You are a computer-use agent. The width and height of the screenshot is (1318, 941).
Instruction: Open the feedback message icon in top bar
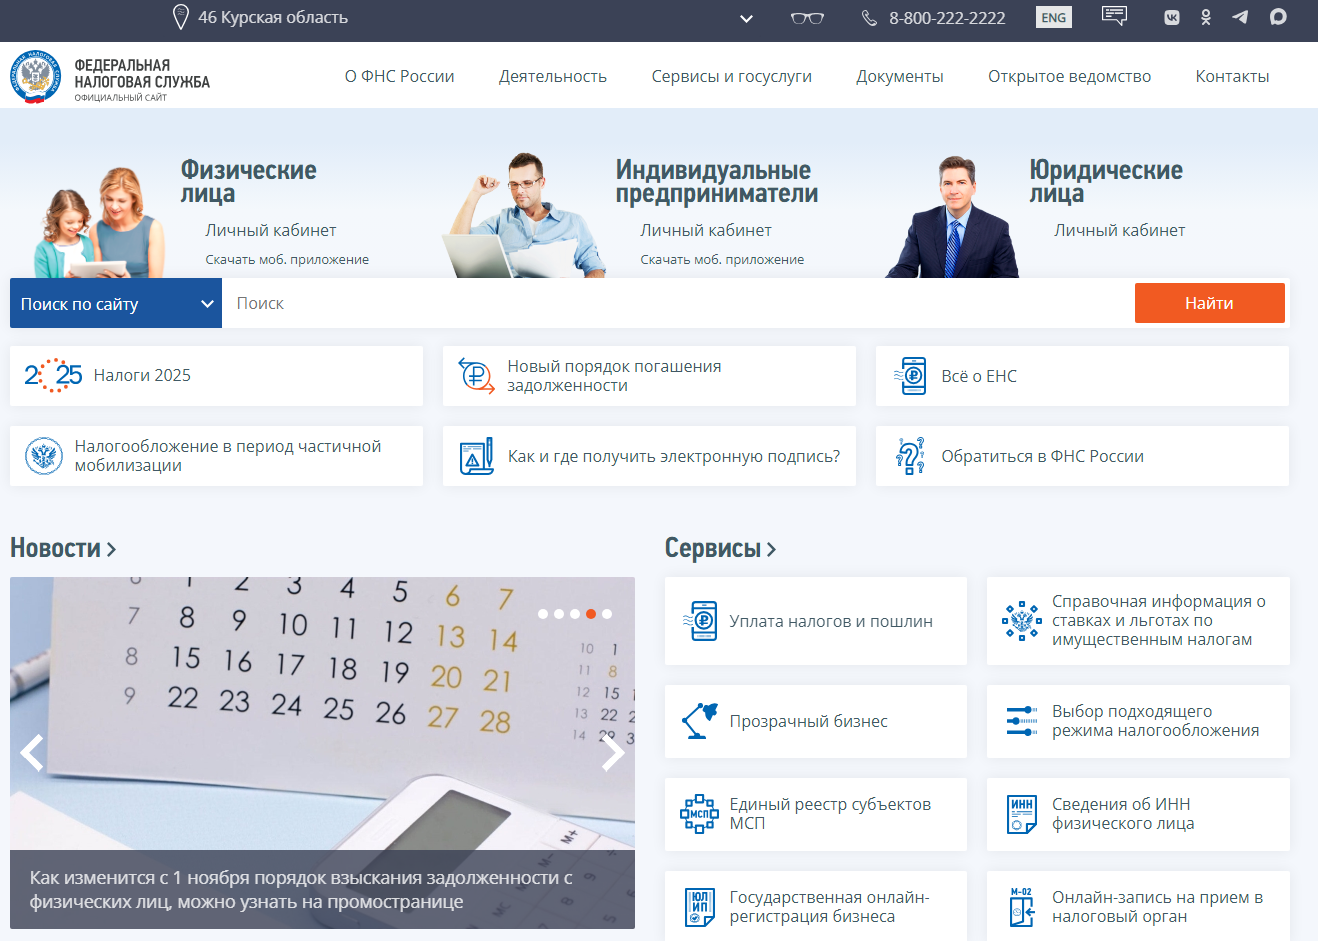pos(1114,16)
